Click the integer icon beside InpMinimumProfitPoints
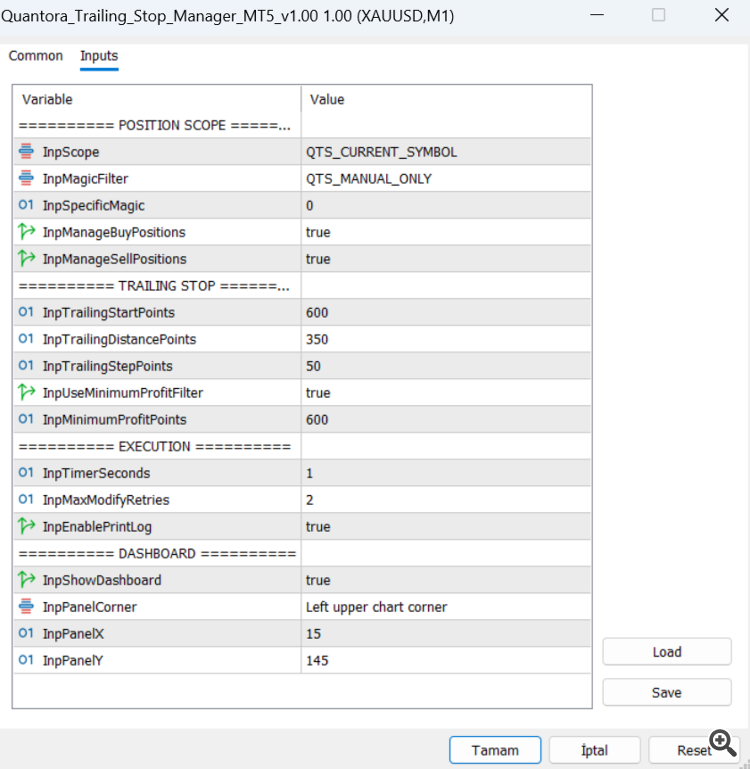 [x=26, y=419]
